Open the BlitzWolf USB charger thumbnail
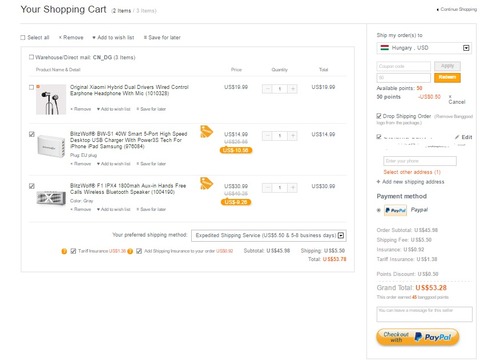The image size is (480, 362). coord(51,146)
